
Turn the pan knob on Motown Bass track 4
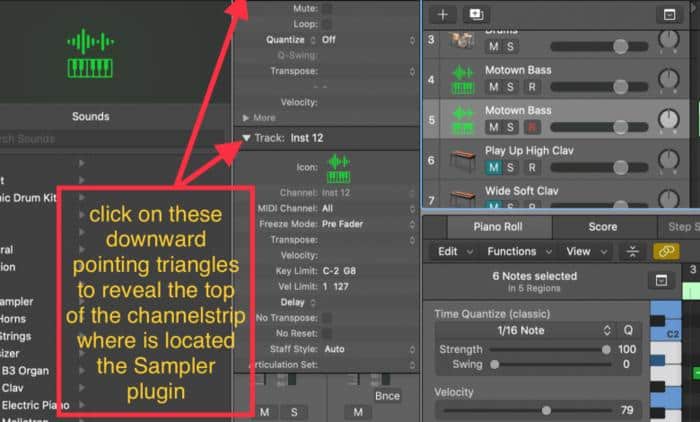pos(669,79)
